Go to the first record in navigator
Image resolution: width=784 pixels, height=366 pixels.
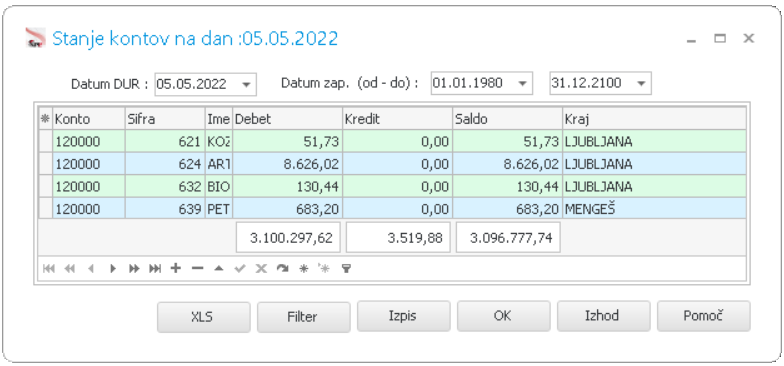(x=48, y=269)
